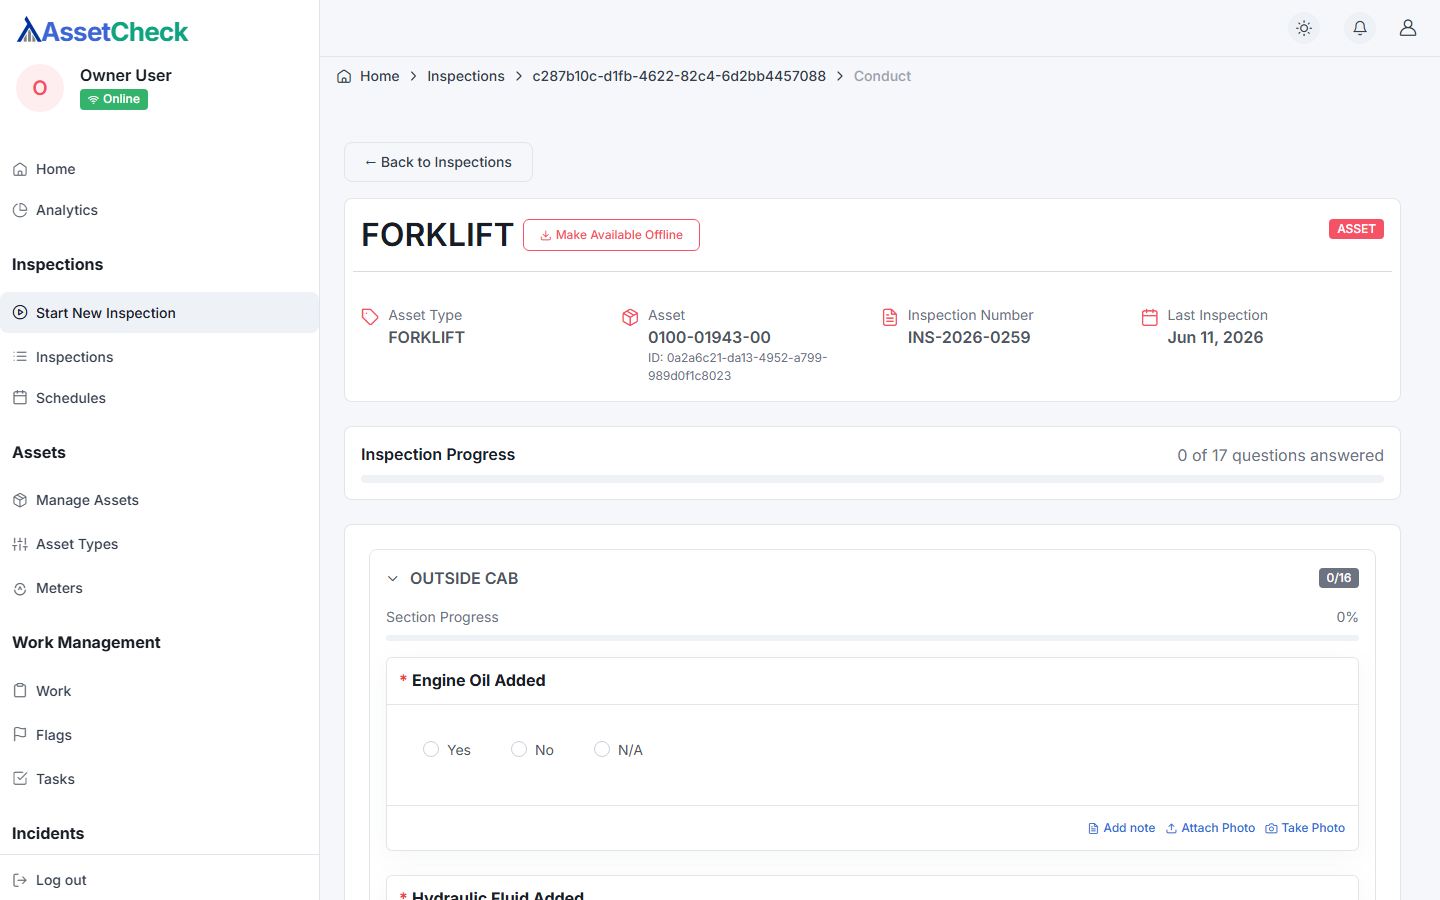The width and height of the screenshot is (1440, 900).
Task: Toggle the light/dark theme sun icon
Action: [1304, 28]
